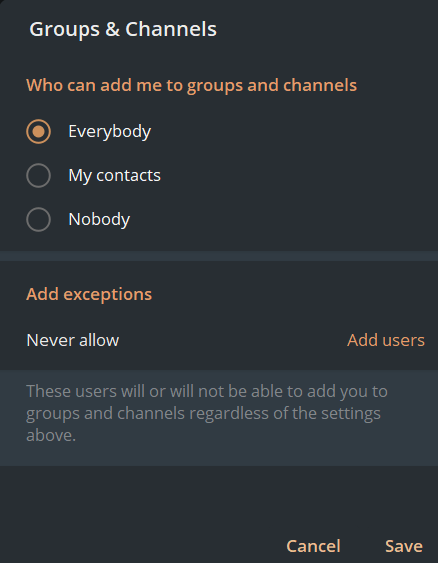Cancel the privacy settings dialog
Screen dimensions: 438x563
313,546
